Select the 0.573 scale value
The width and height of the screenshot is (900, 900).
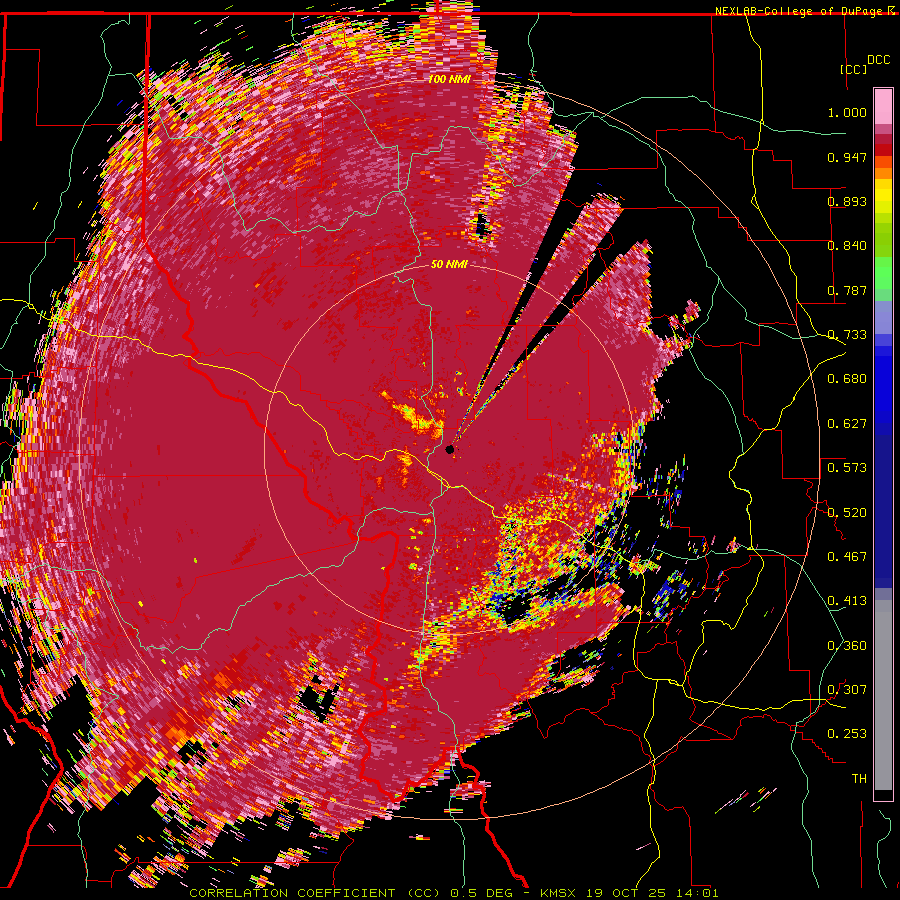[847, 468]
